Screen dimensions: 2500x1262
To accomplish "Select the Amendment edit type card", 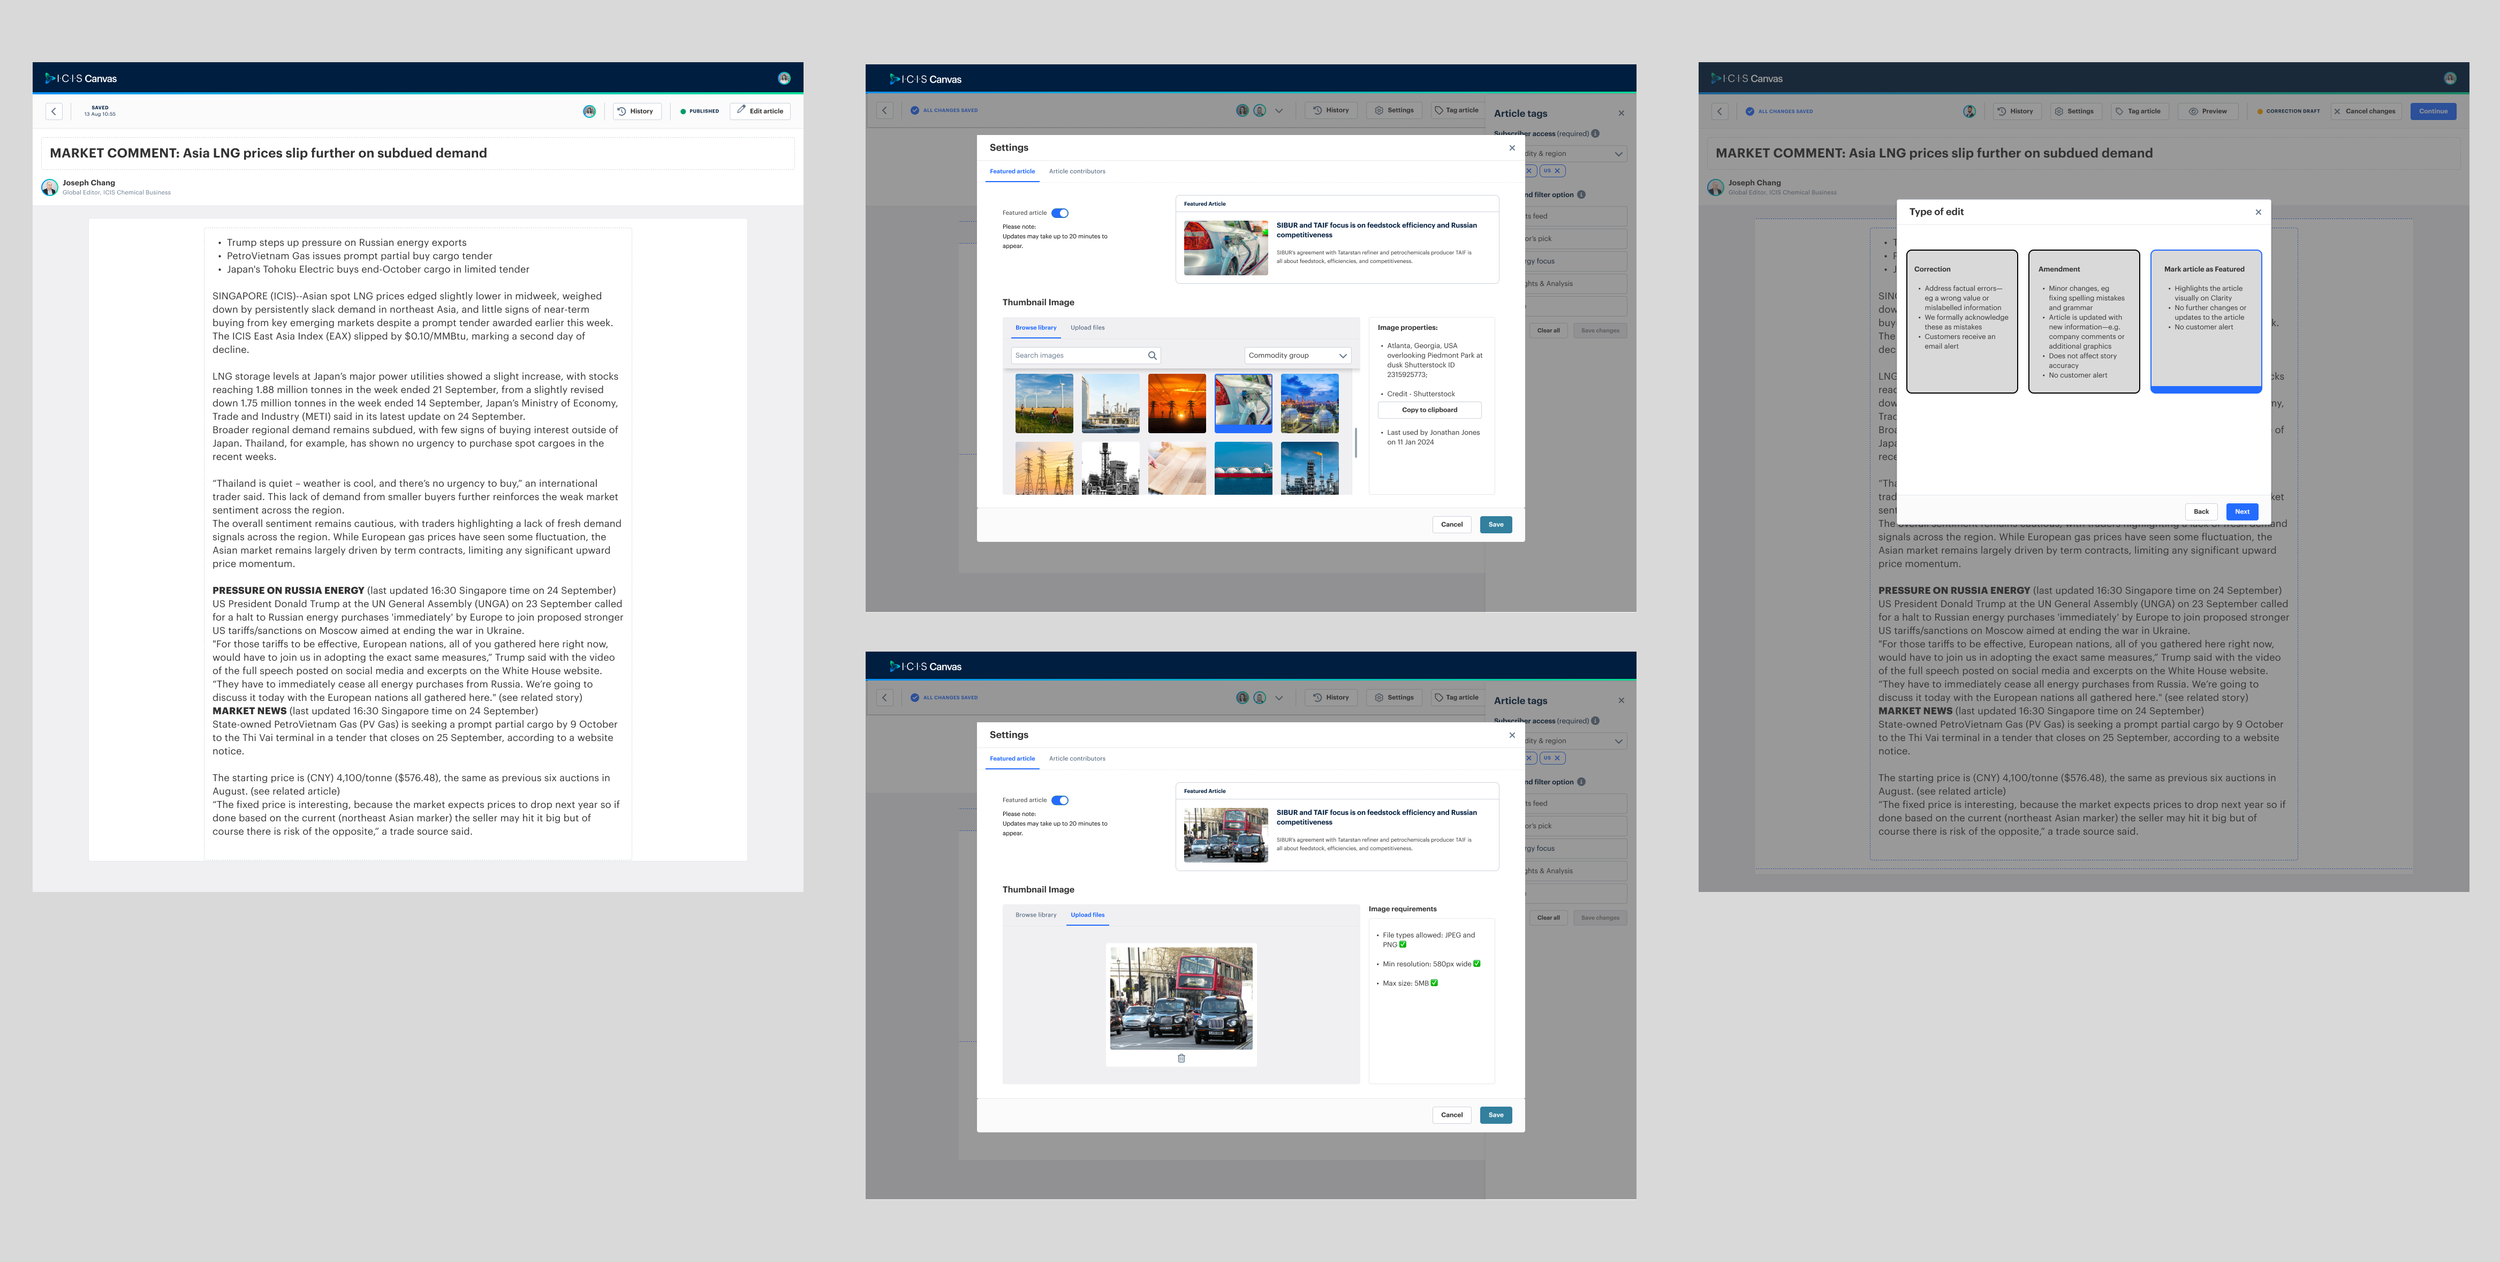I will point(2083,321).
